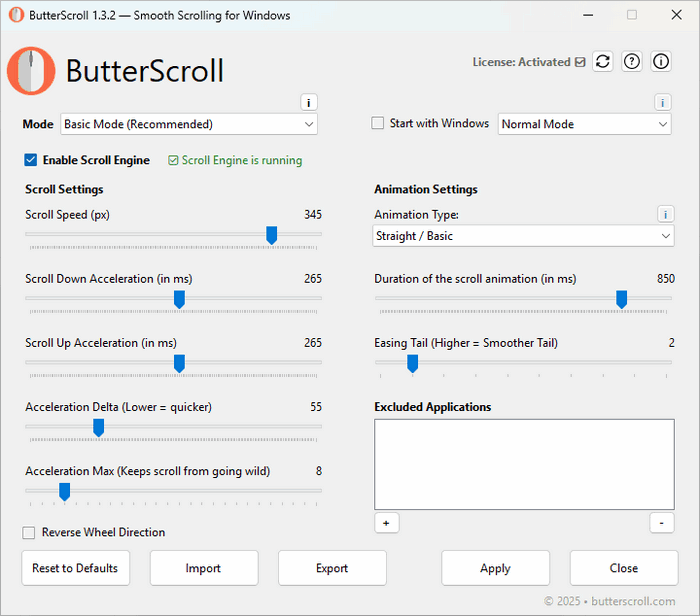
Task: Click the info button beside Animation Type
Action: click(x=666, y=214)
